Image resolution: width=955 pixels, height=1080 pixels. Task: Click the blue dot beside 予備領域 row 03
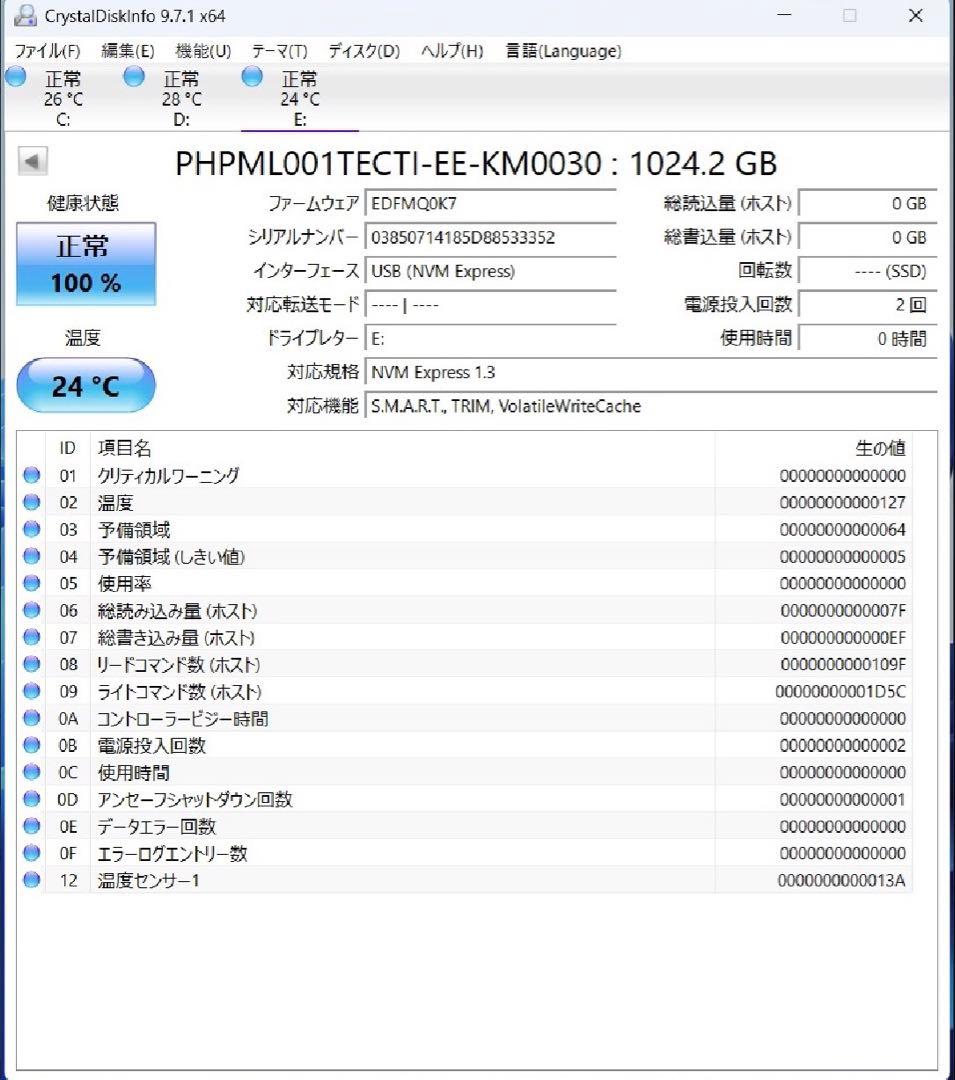click(x=32, y=529)
